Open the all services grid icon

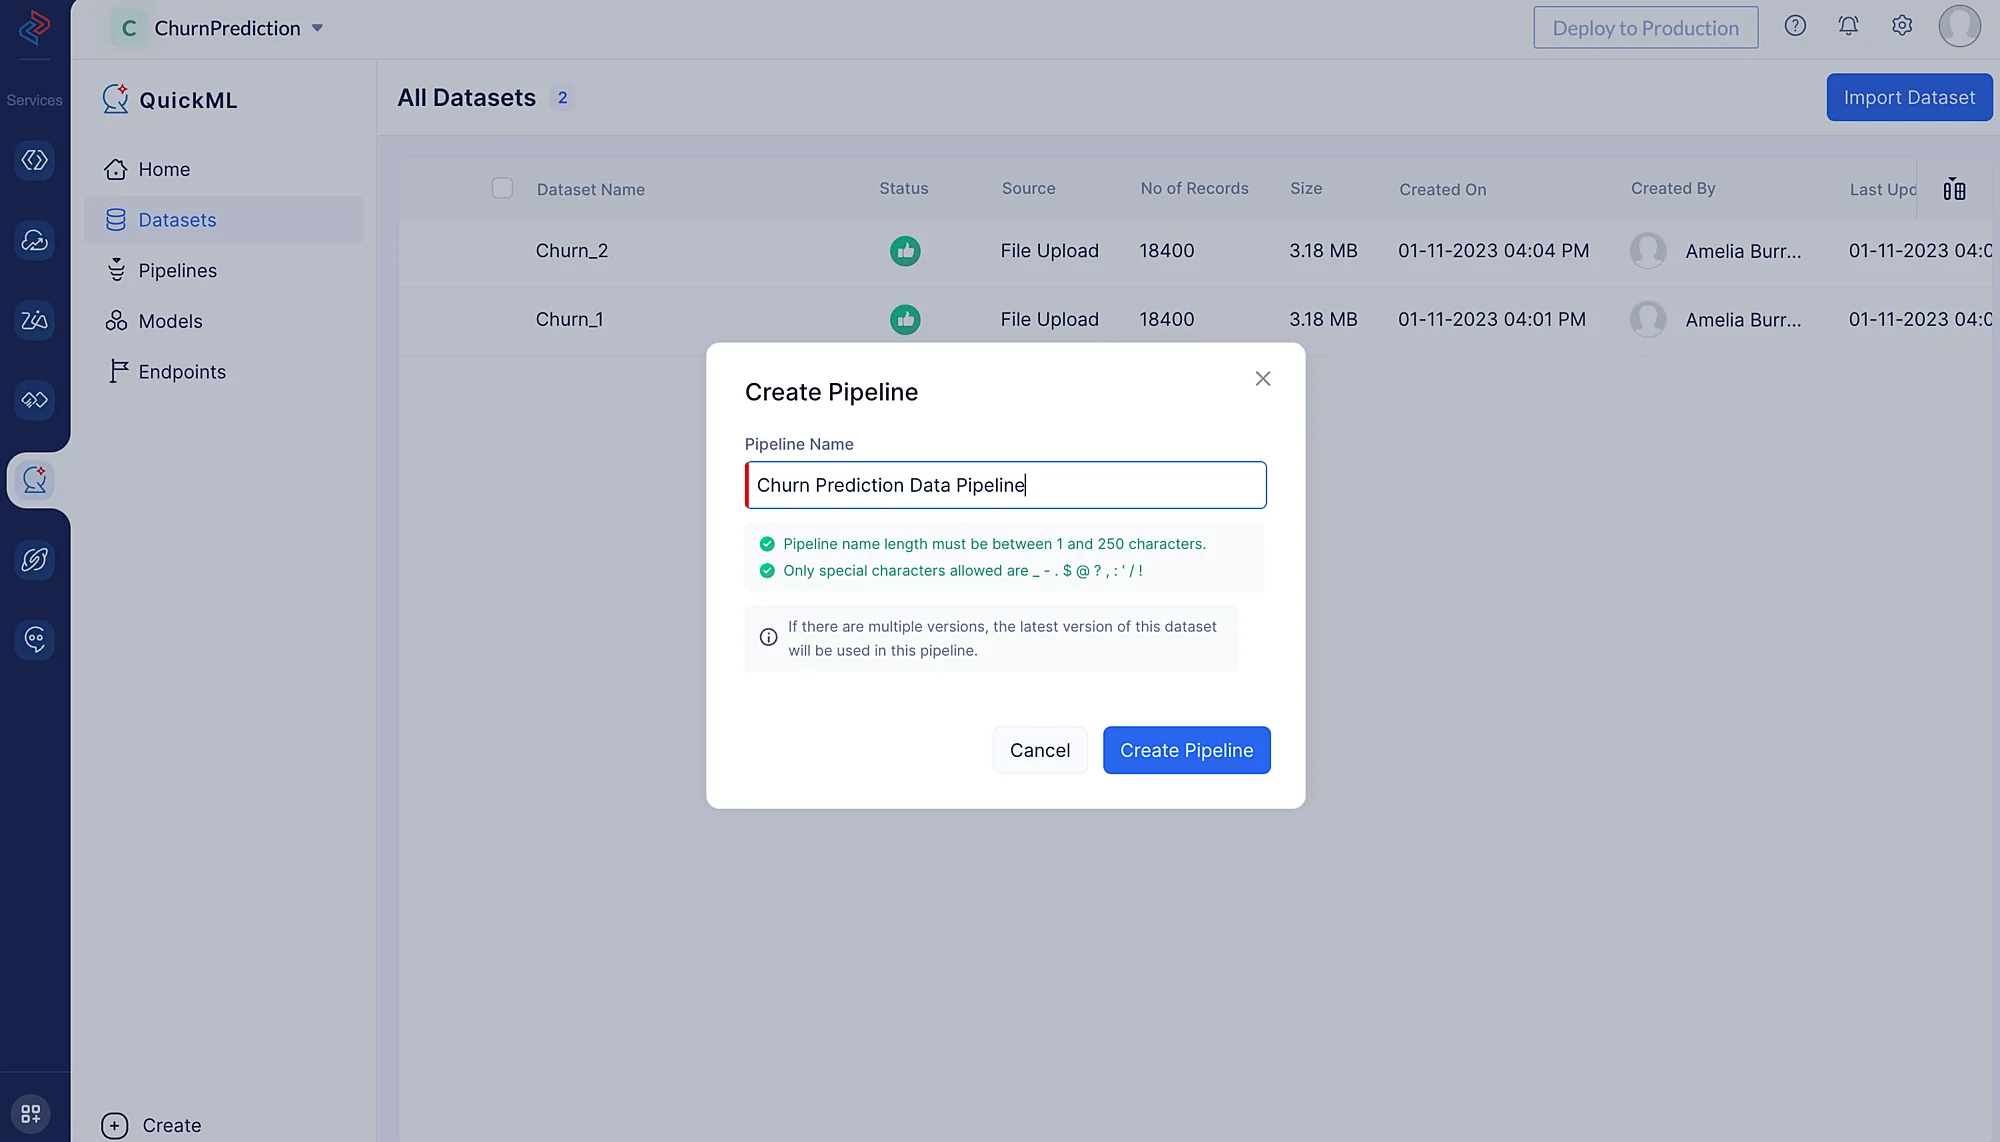31,1113
